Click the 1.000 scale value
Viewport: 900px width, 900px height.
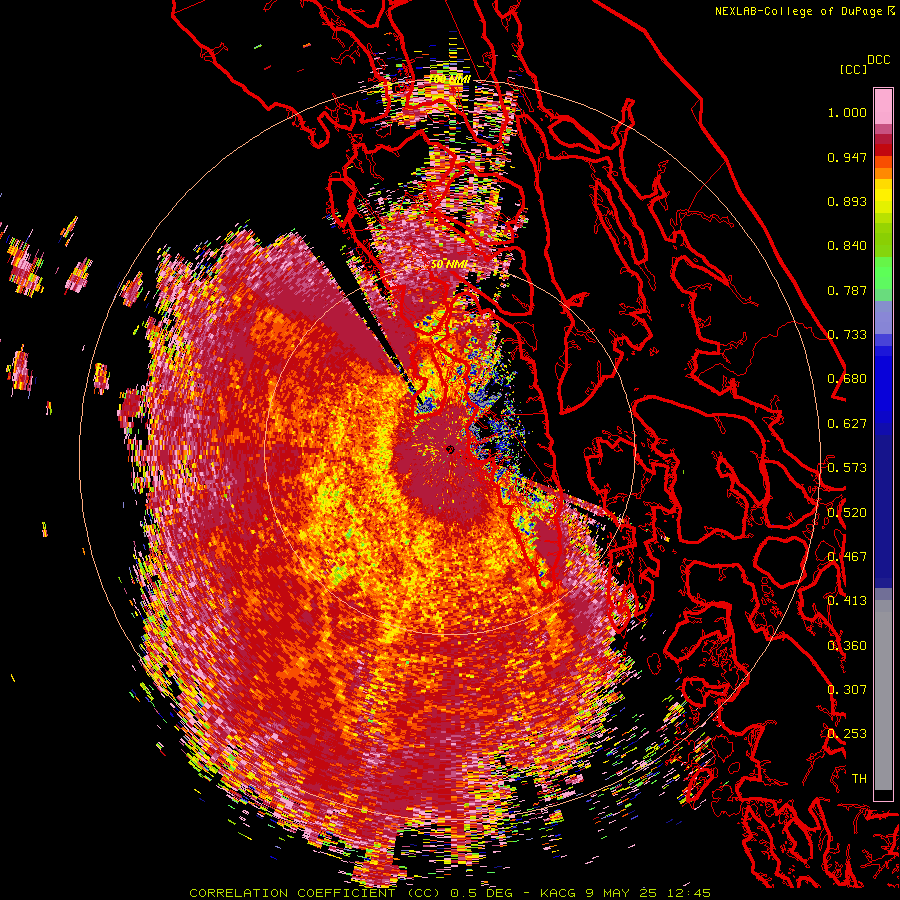[x=847, y=112]
